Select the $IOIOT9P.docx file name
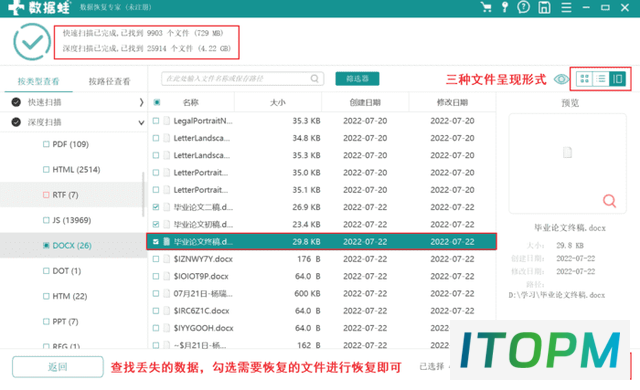 tap(201, 276)
